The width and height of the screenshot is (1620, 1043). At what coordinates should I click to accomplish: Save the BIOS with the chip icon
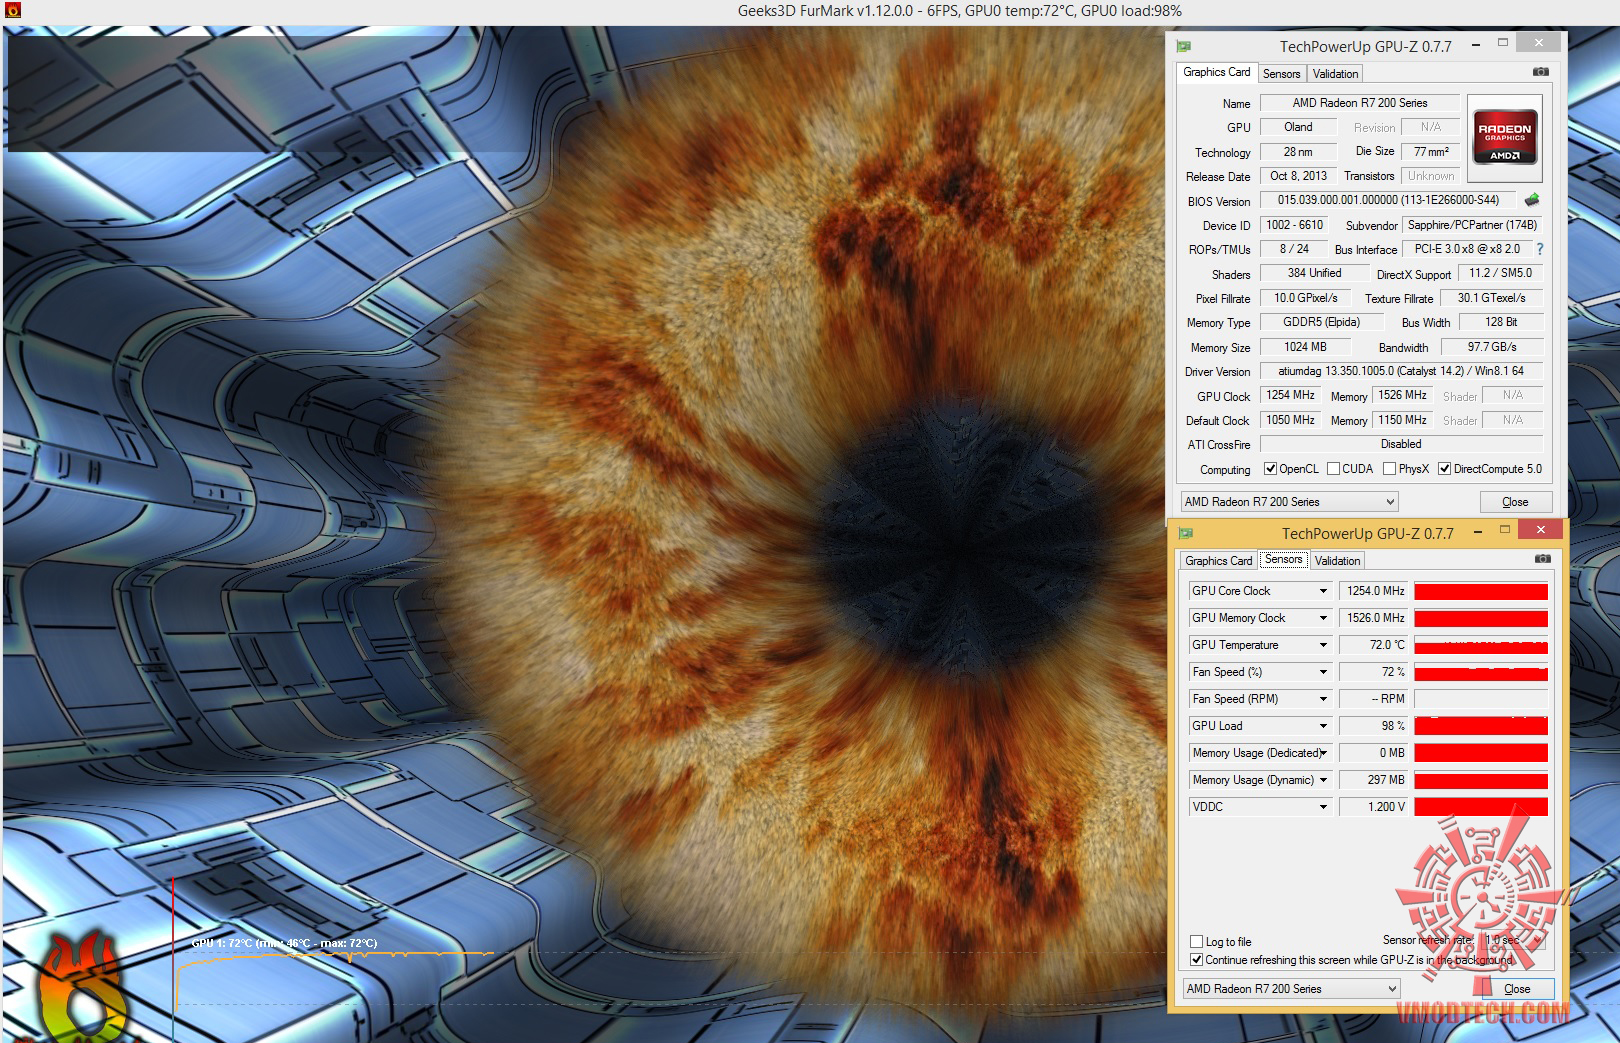tap(1531, 200)
